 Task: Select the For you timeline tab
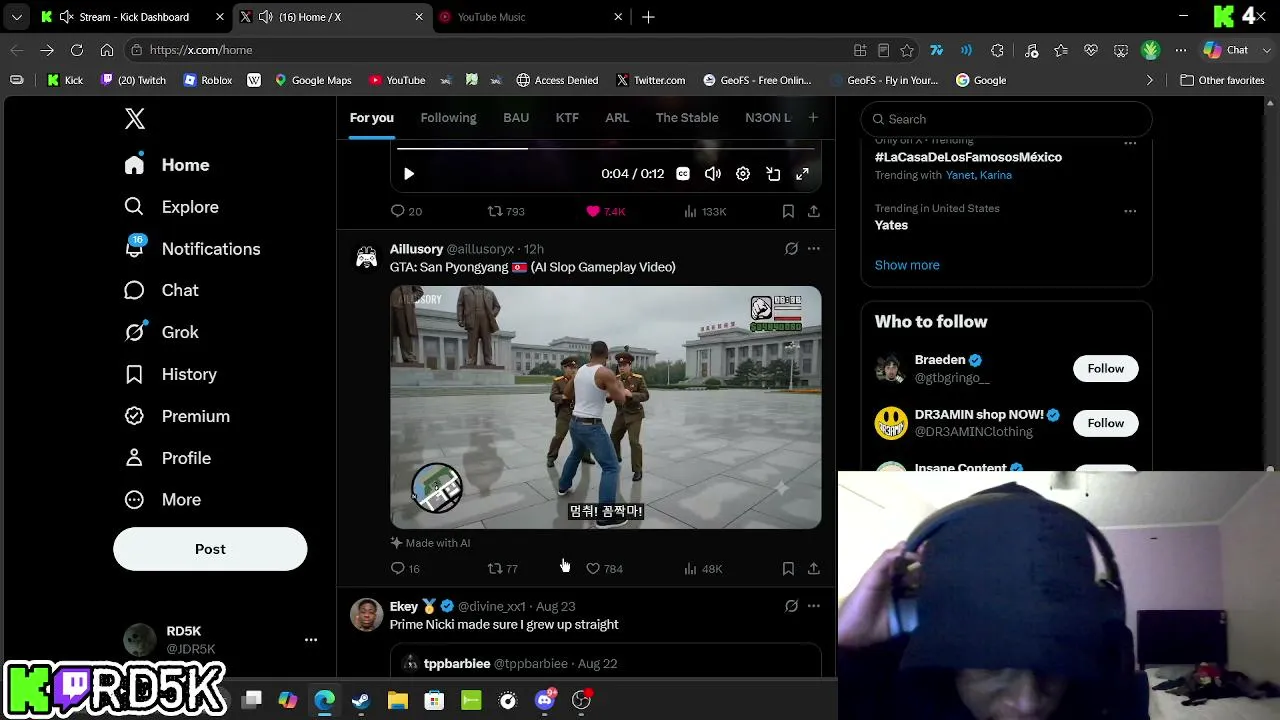[x=372, y=118]
